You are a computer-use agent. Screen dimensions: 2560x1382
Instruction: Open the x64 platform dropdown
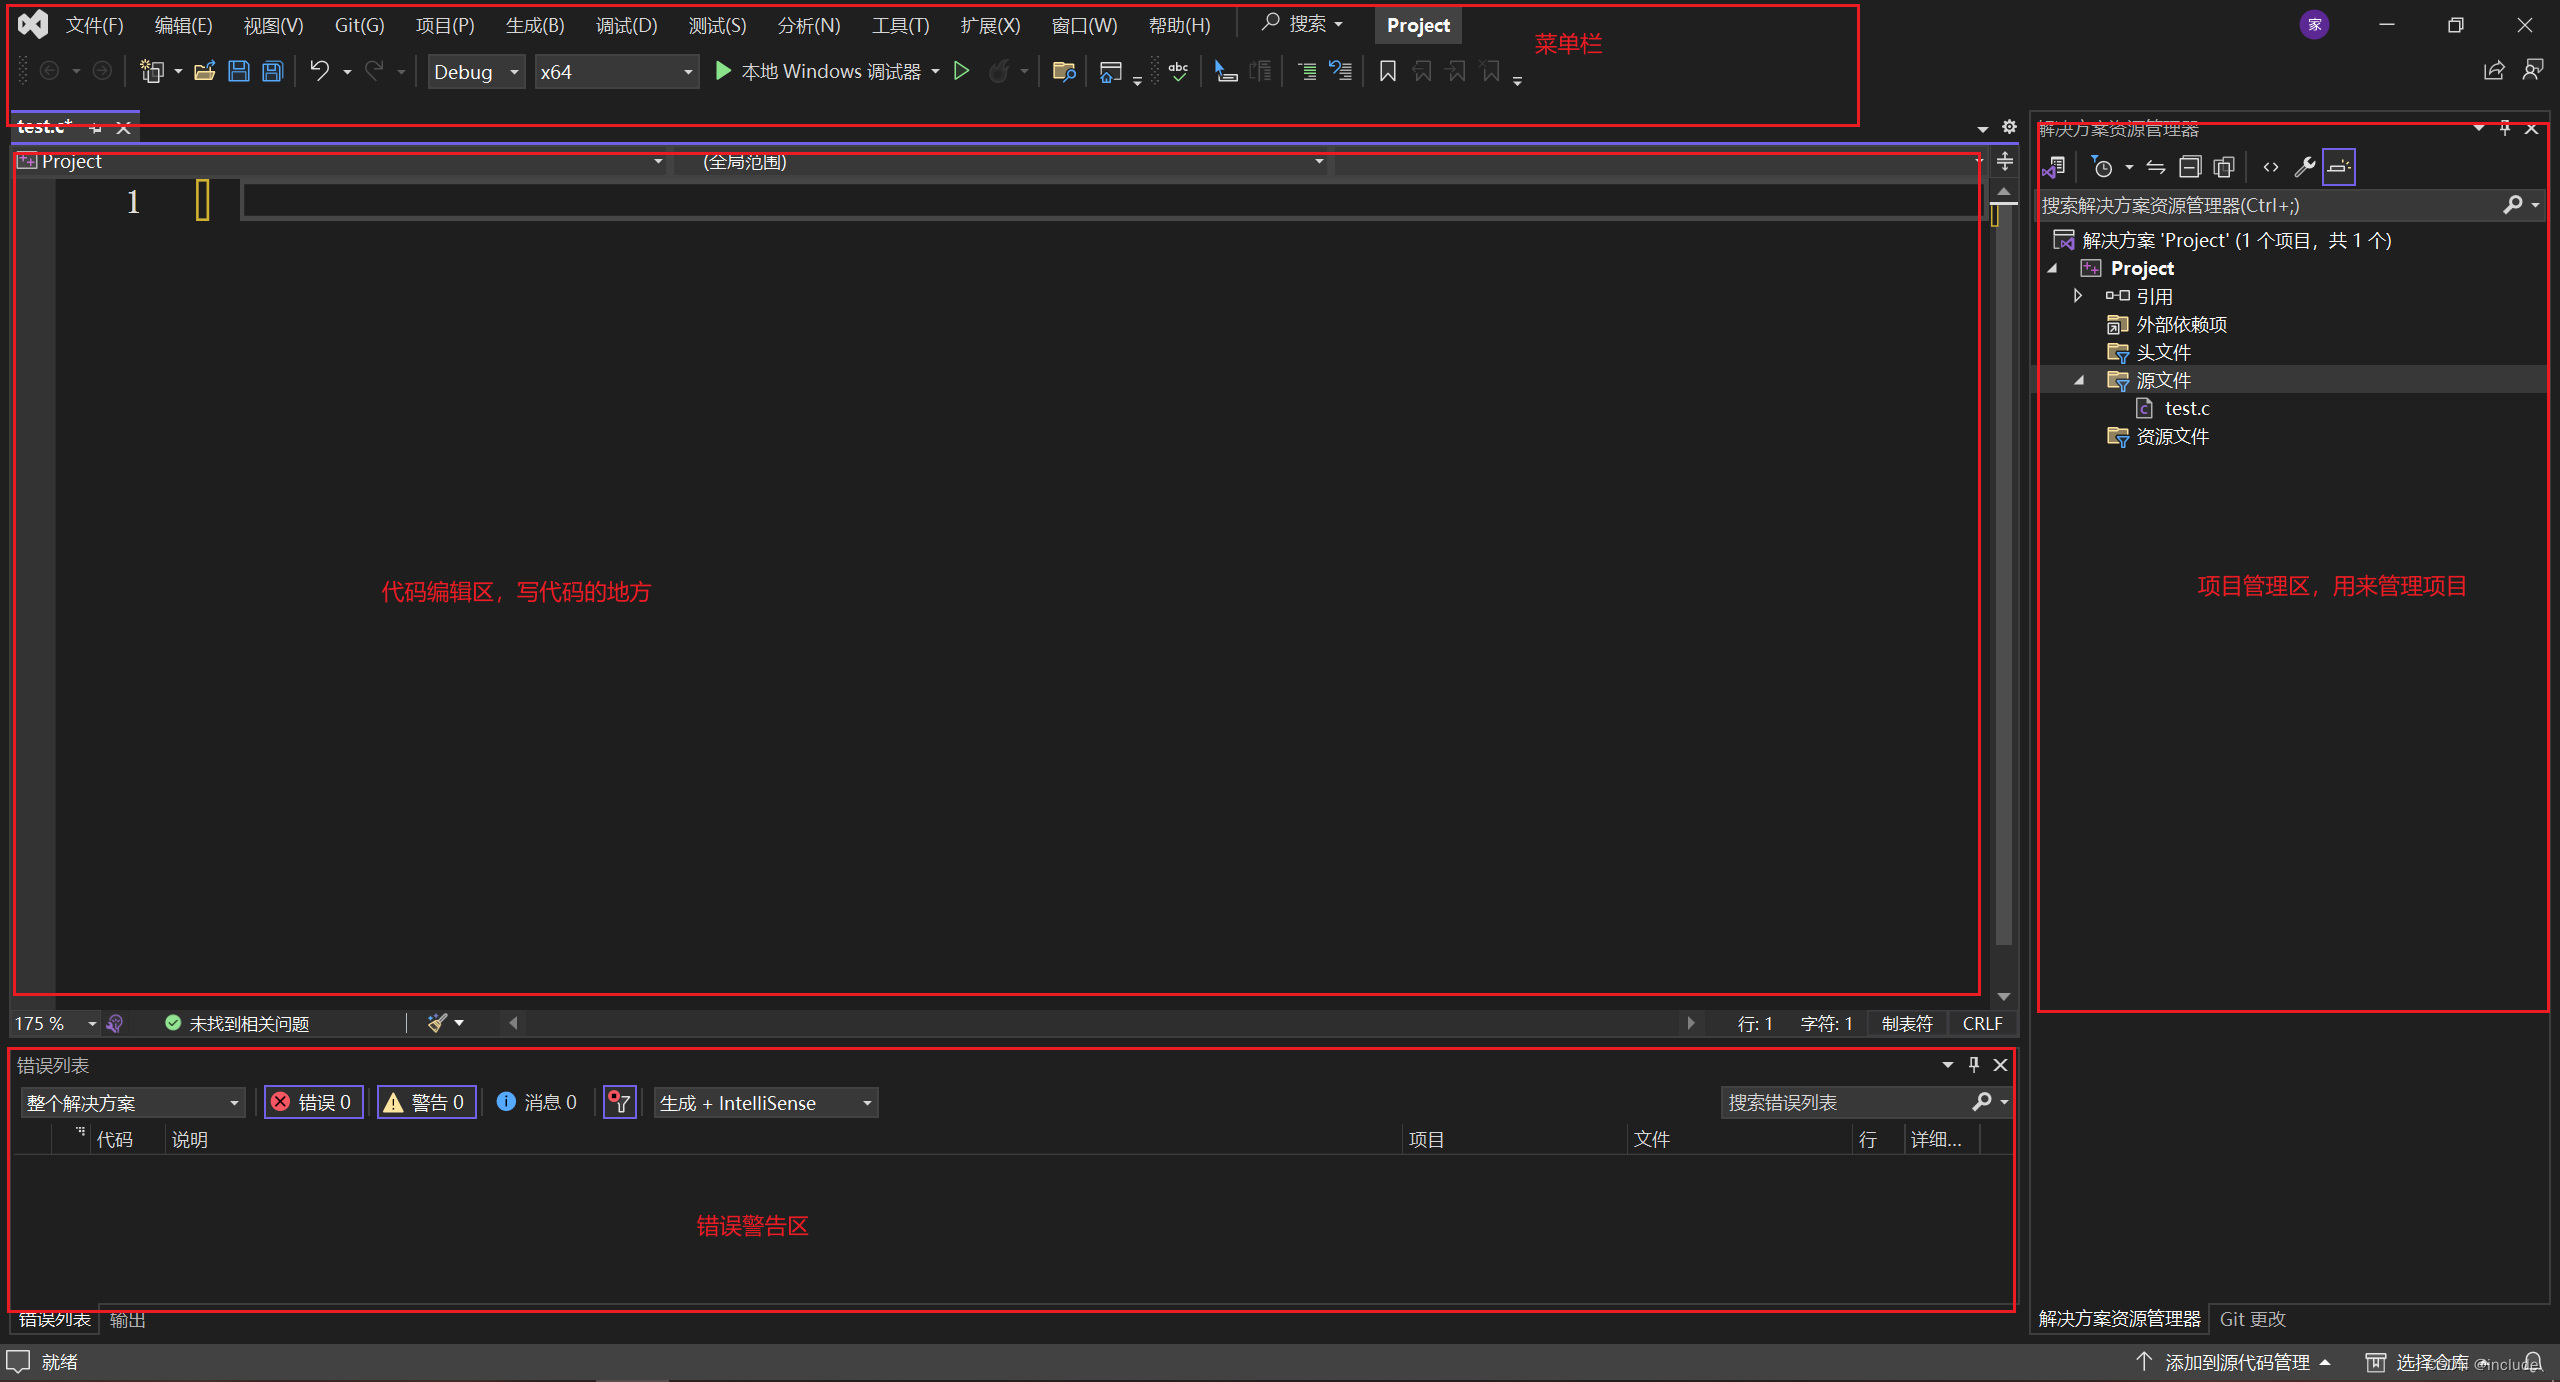617,72
